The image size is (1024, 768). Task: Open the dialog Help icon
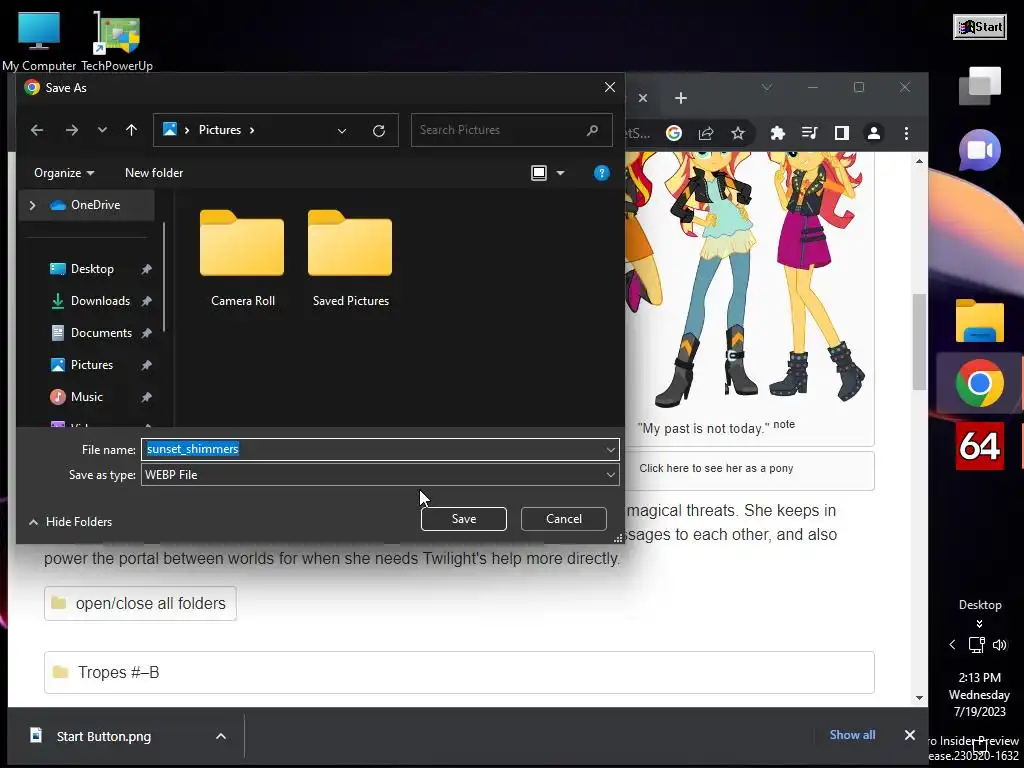601,173
